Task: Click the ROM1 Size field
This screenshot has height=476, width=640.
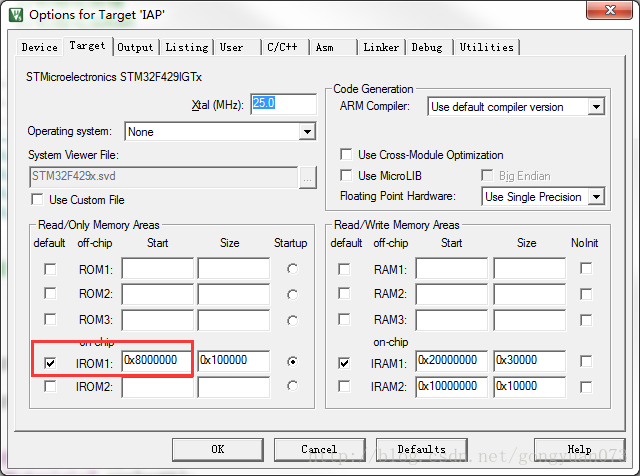Action: tap(233, 269)
